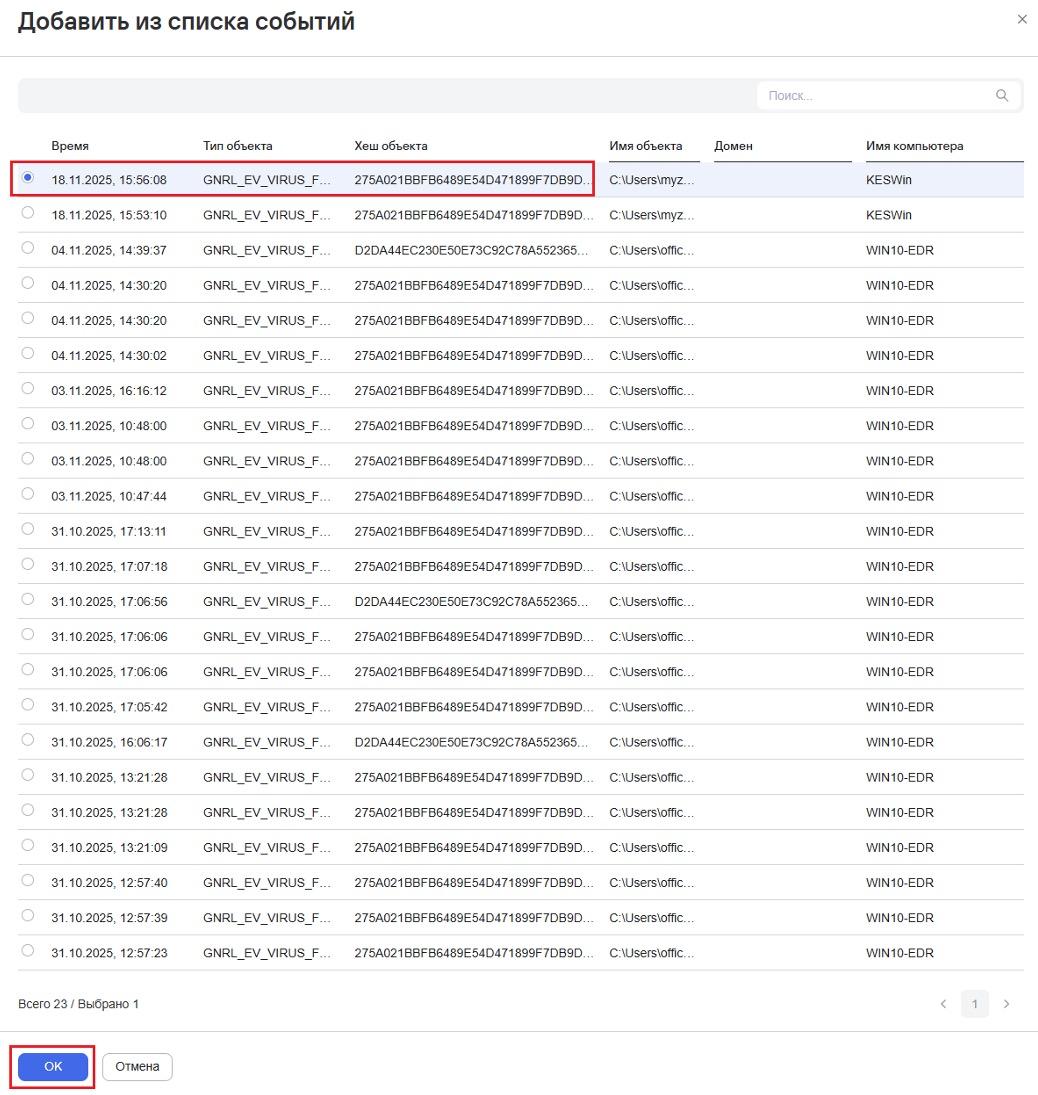Click WIN10-EDR in the 12:57:23 row
Screen dimensions: 1038x1095
point(900,953)
